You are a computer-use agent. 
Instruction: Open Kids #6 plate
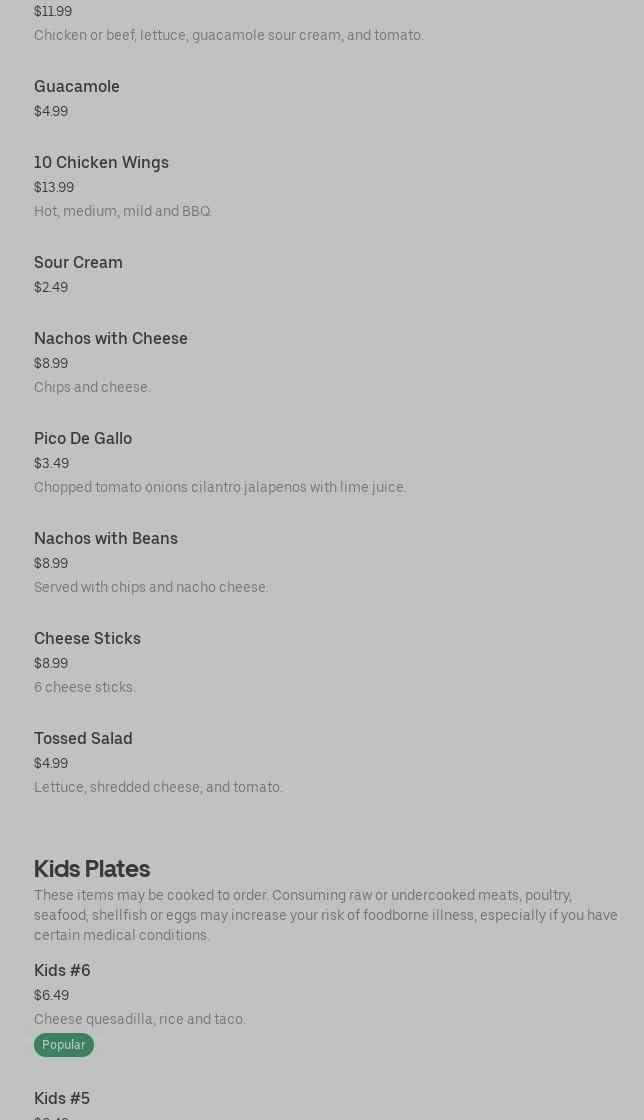[x=62, y=971]
